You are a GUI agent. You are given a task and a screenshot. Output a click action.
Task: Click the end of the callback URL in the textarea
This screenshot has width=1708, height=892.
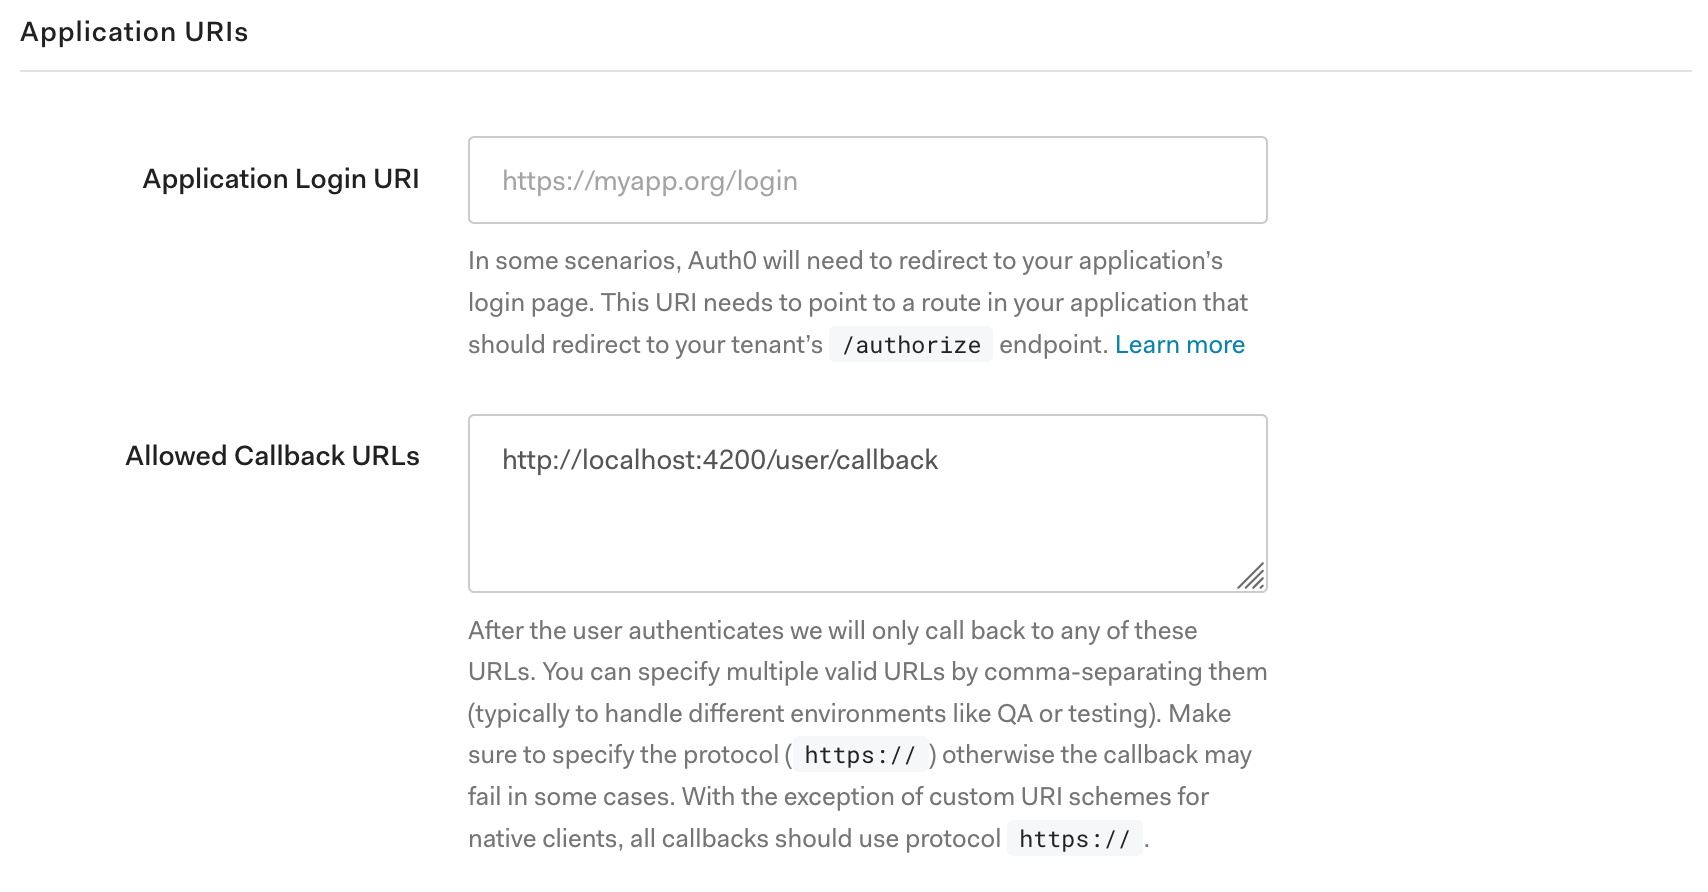(940, 460)
